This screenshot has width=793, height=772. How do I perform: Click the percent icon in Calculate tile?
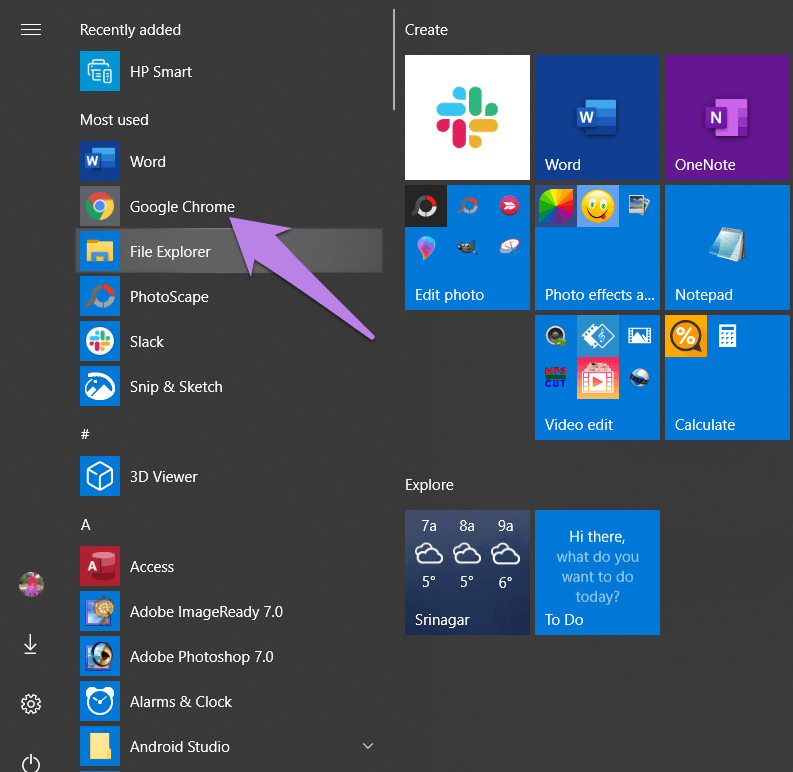pos(686,336)
